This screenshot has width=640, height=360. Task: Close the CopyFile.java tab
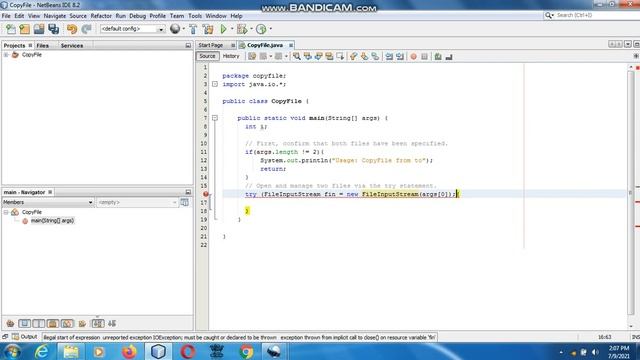(x=291, y=45)
